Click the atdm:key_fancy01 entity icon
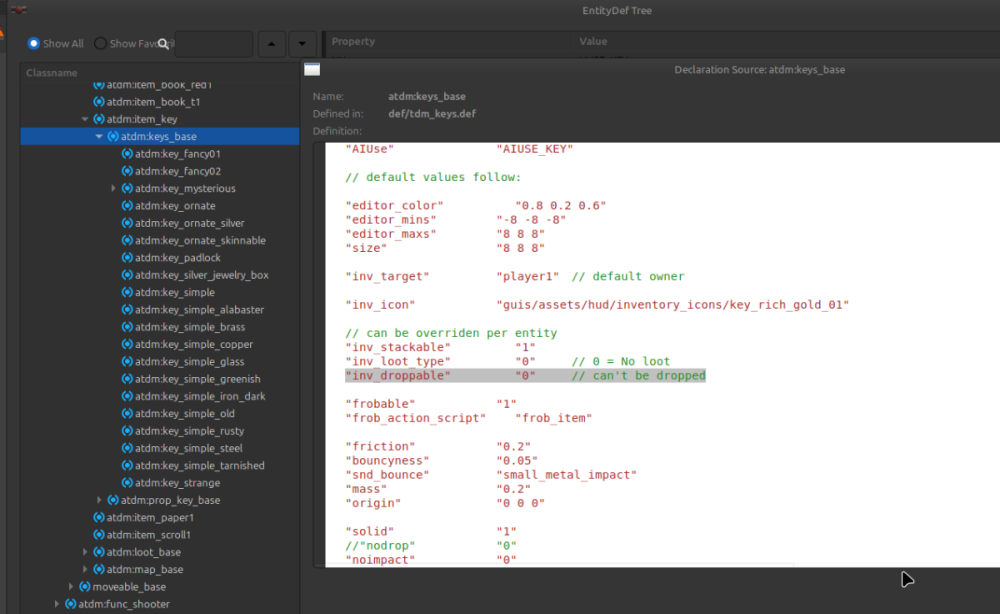Viewport: 1000px width, 614px height. (x=127, y=154)
